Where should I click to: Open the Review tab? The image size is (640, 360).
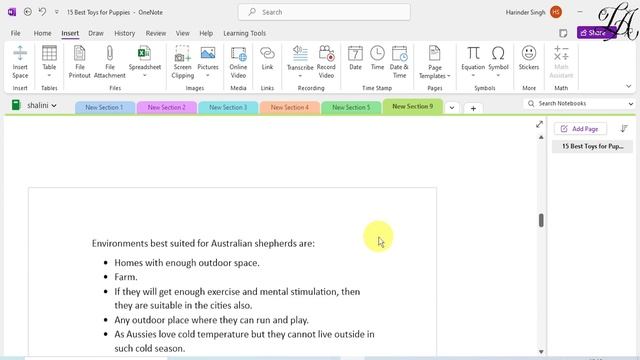click(156, 33)
